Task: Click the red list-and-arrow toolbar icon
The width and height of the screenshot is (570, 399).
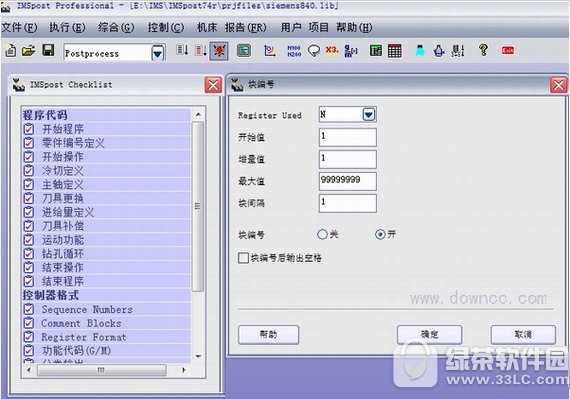Action: point(200,51)
